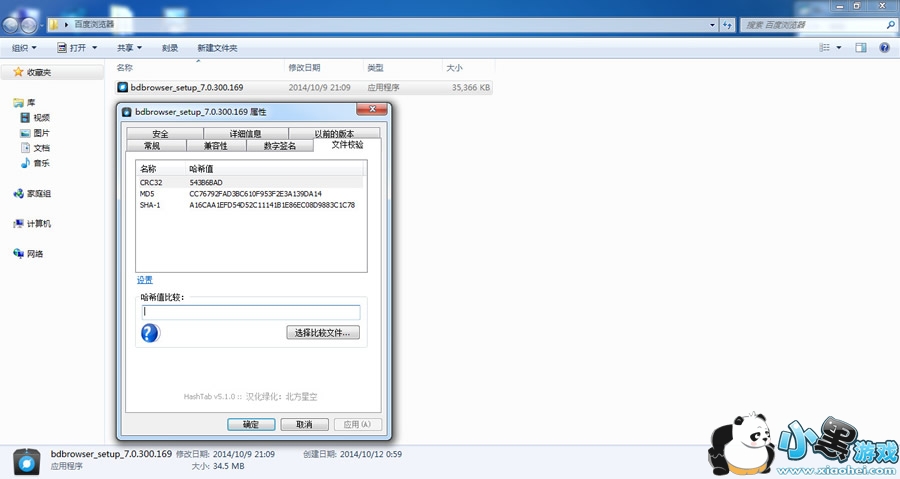This screenshot has height=479, width=900.
Task: Select the MD5 hash row
Action: [250, 194]
